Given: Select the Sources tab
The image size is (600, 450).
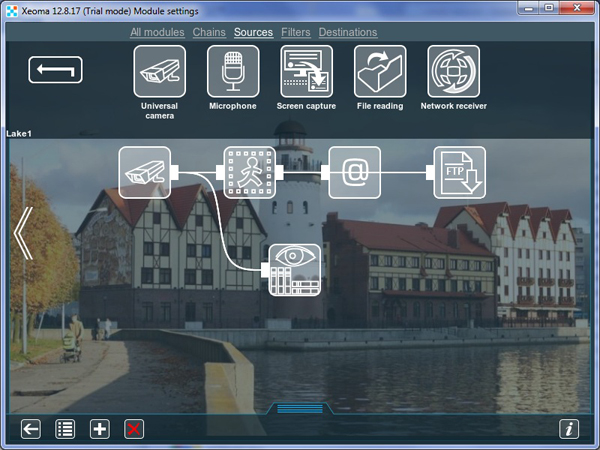Looking at the screenshot, I should (253, 32).
